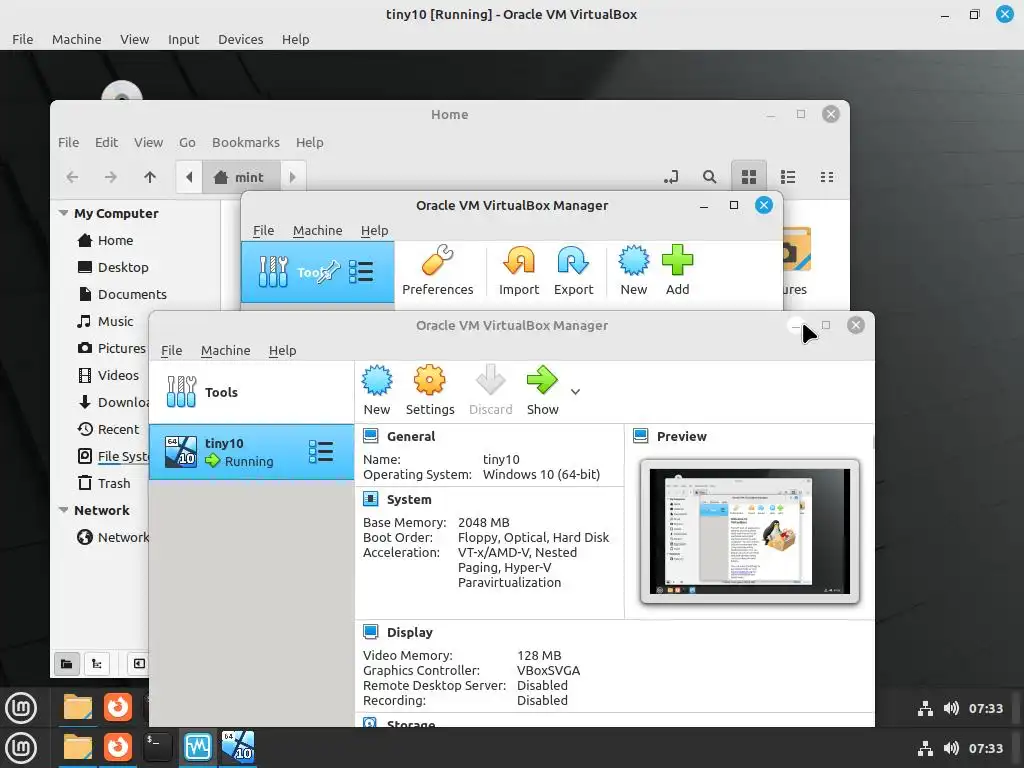Open Machine menu in front VirtualBox Manager
Image resolution: width=1024 pixels, height=768 pixels.
225,351
